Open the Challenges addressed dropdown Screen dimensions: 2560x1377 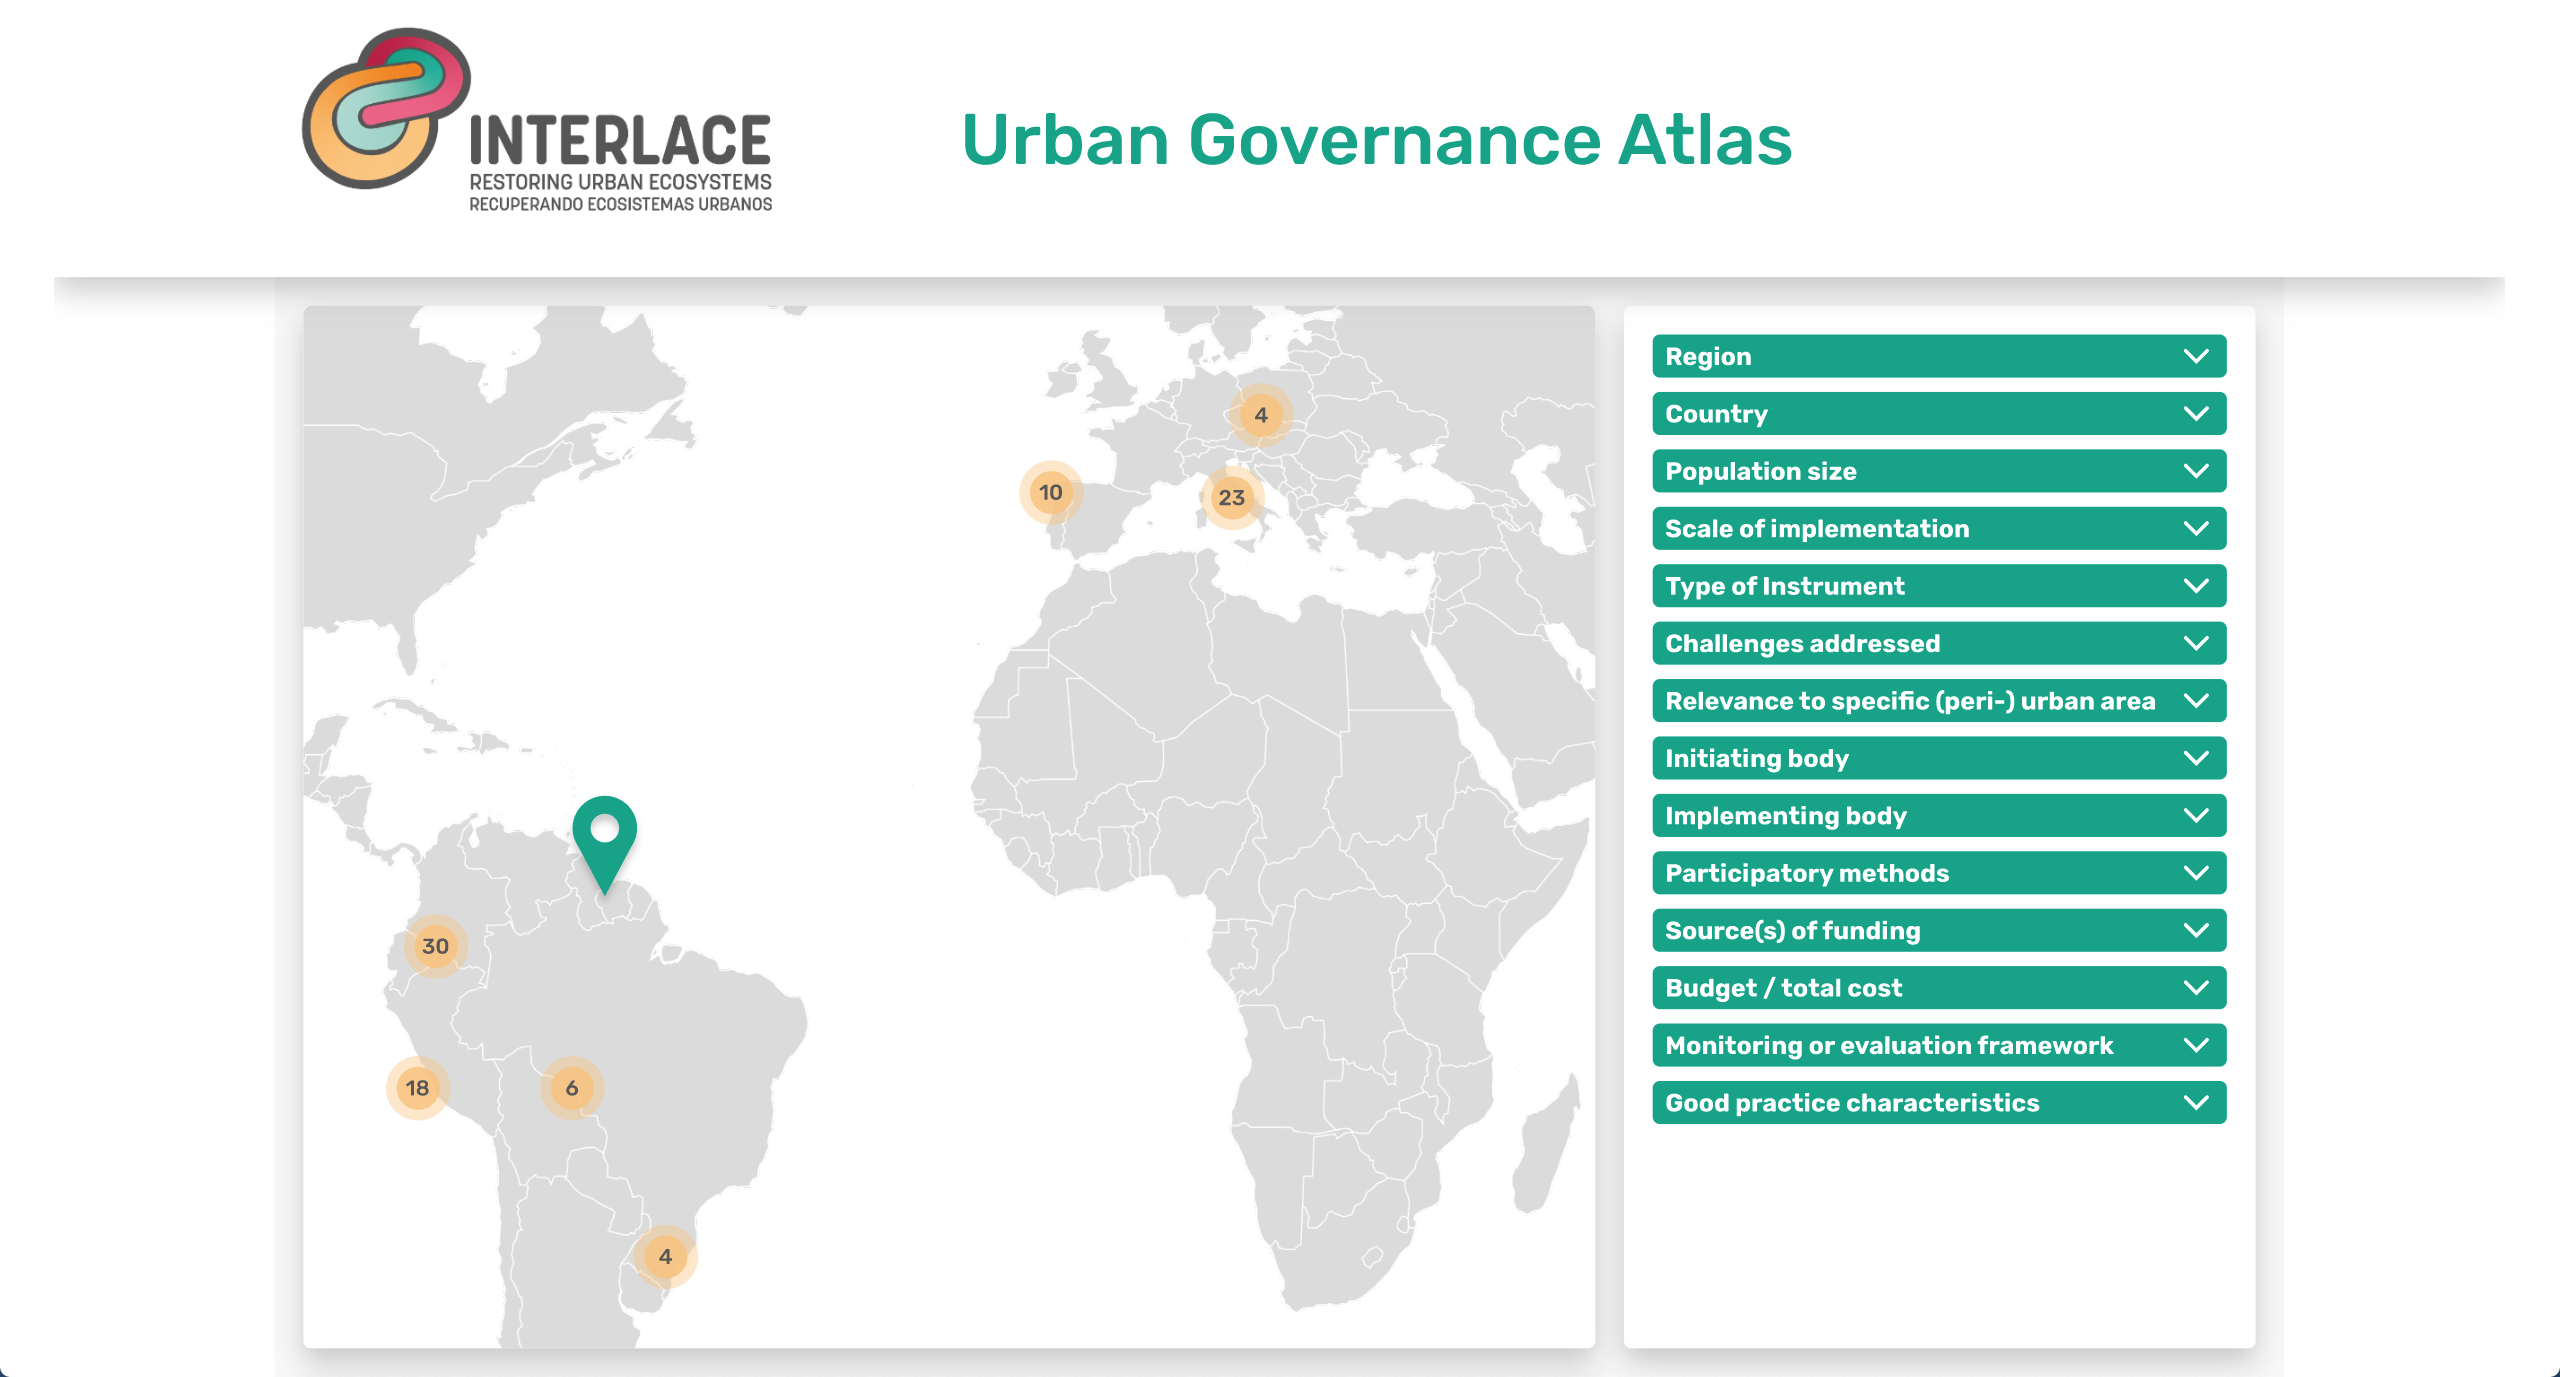click(1938, 644)
